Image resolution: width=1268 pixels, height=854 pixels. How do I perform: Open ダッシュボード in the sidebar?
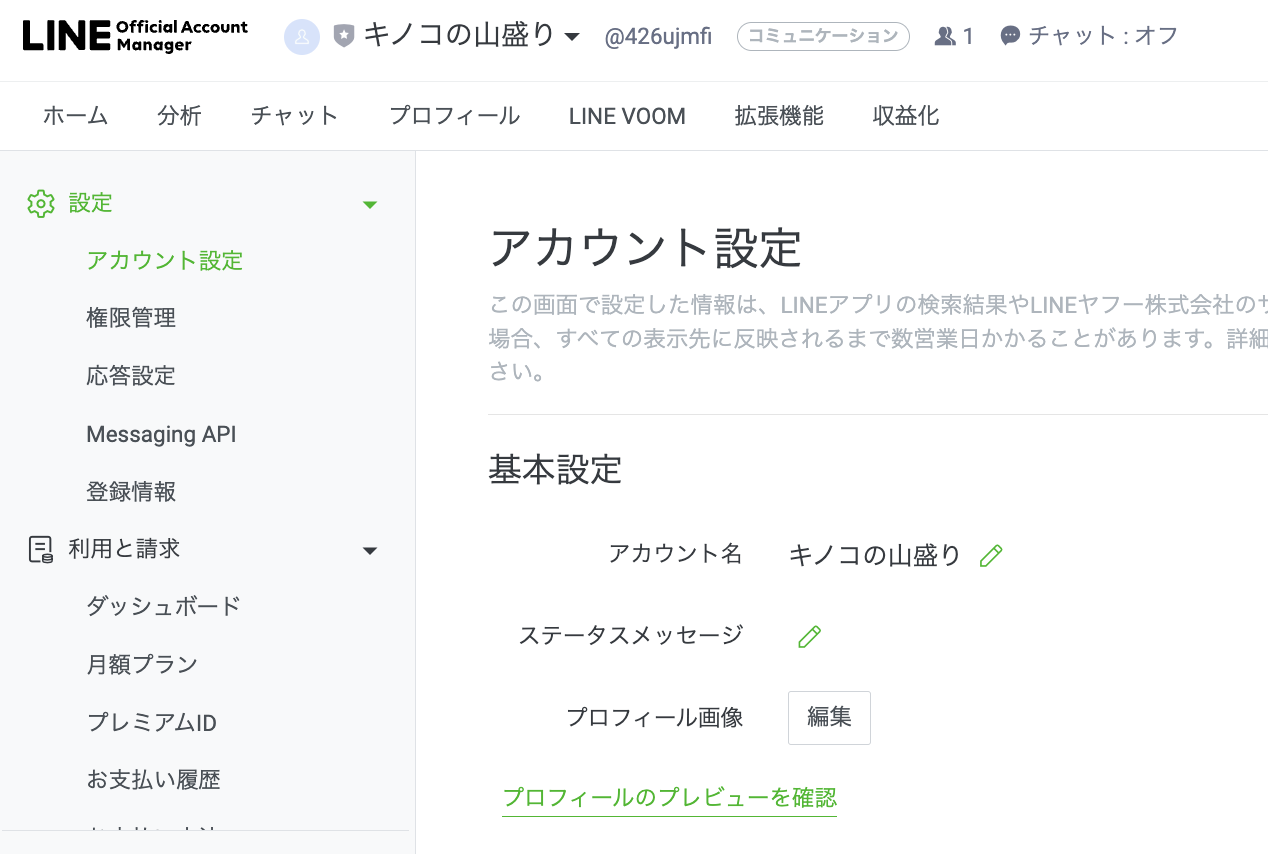[164, 606]
